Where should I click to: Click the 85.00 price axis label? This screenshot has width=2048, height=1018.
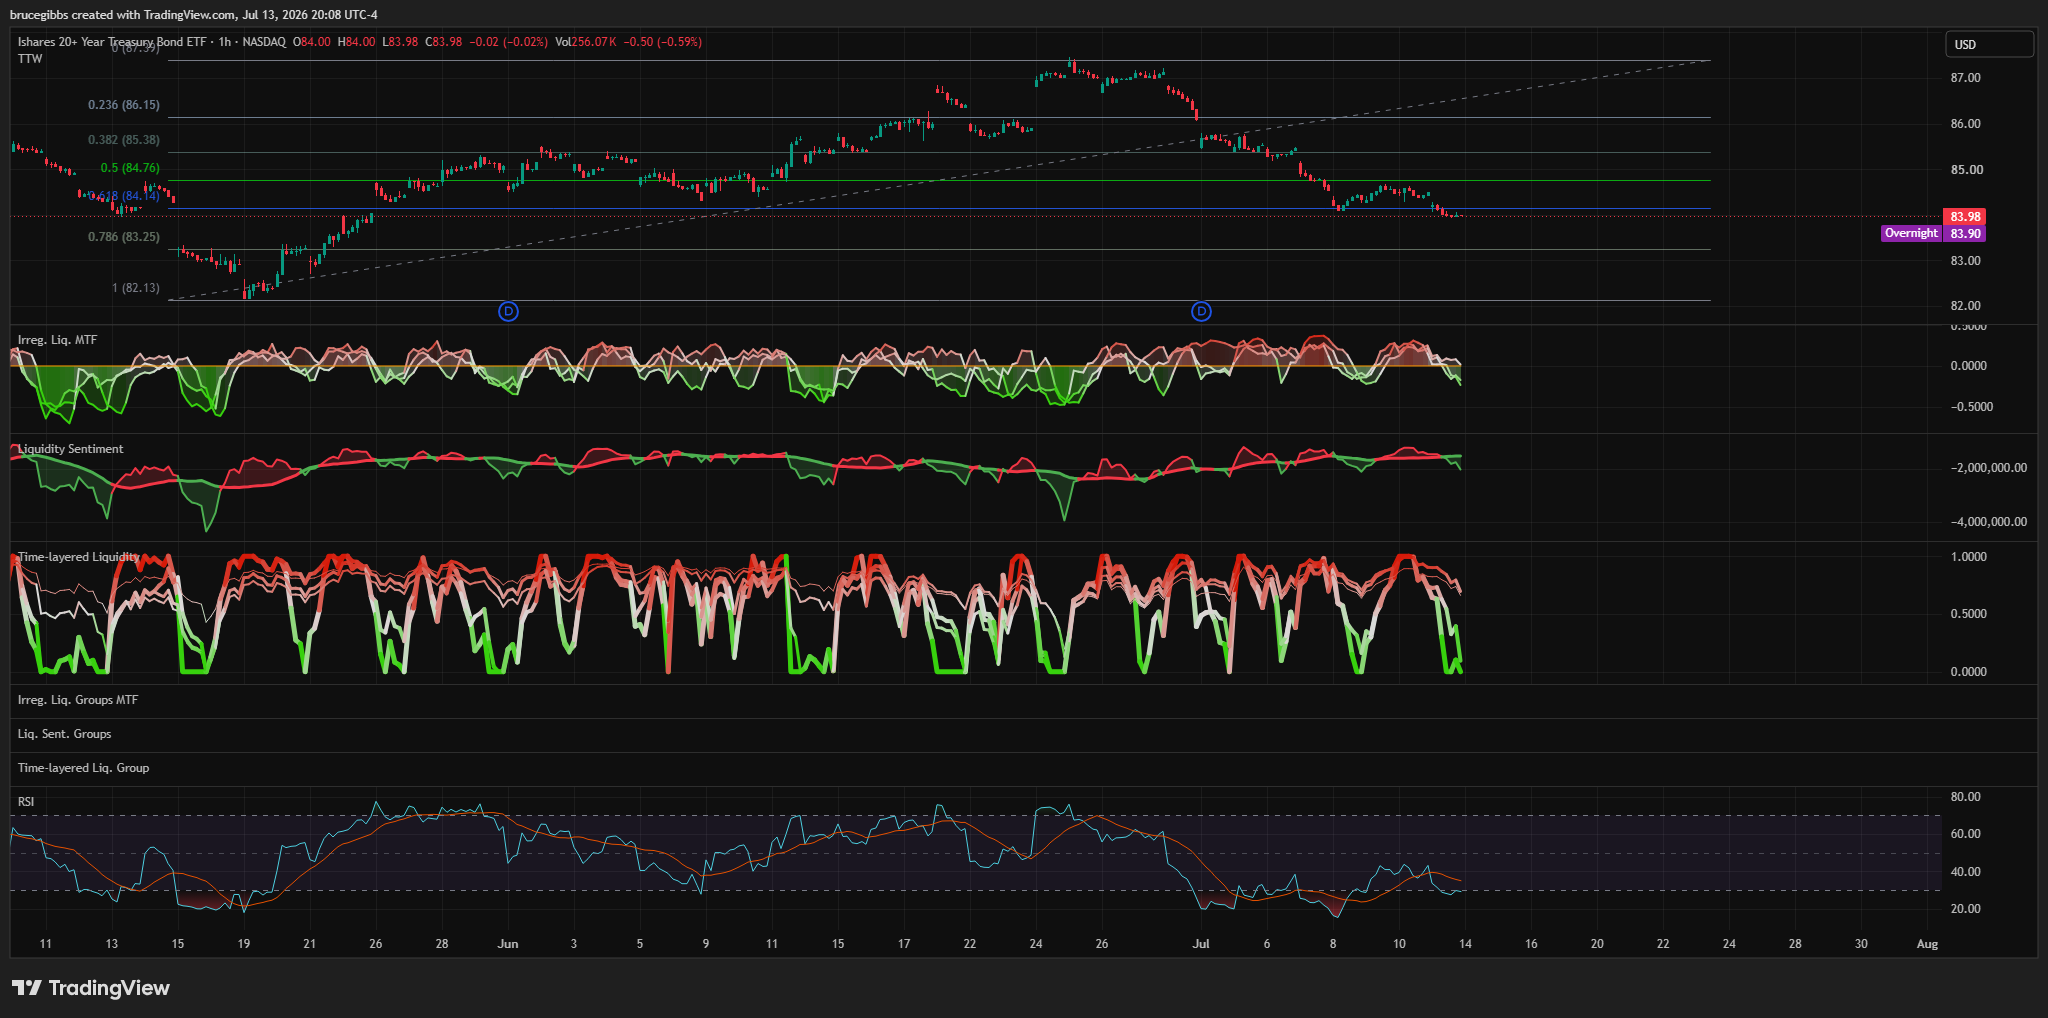pyautogui.click(x=1965, y=170)
